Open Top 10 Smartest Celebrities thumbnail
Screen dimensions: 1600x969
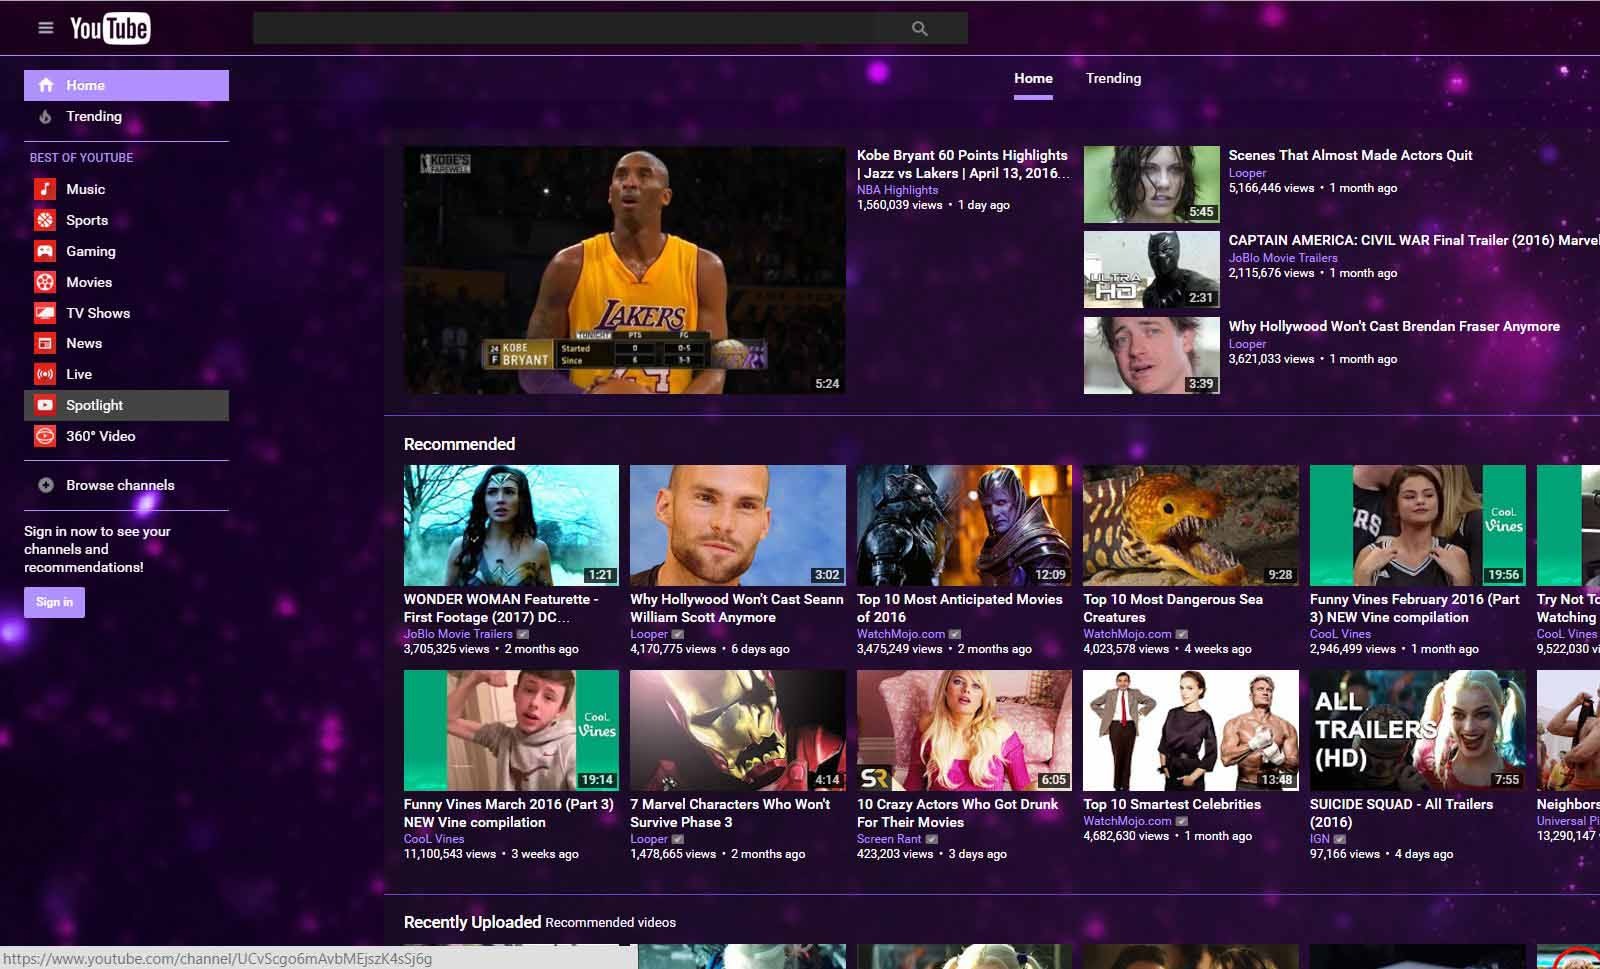click(1191, 730)
